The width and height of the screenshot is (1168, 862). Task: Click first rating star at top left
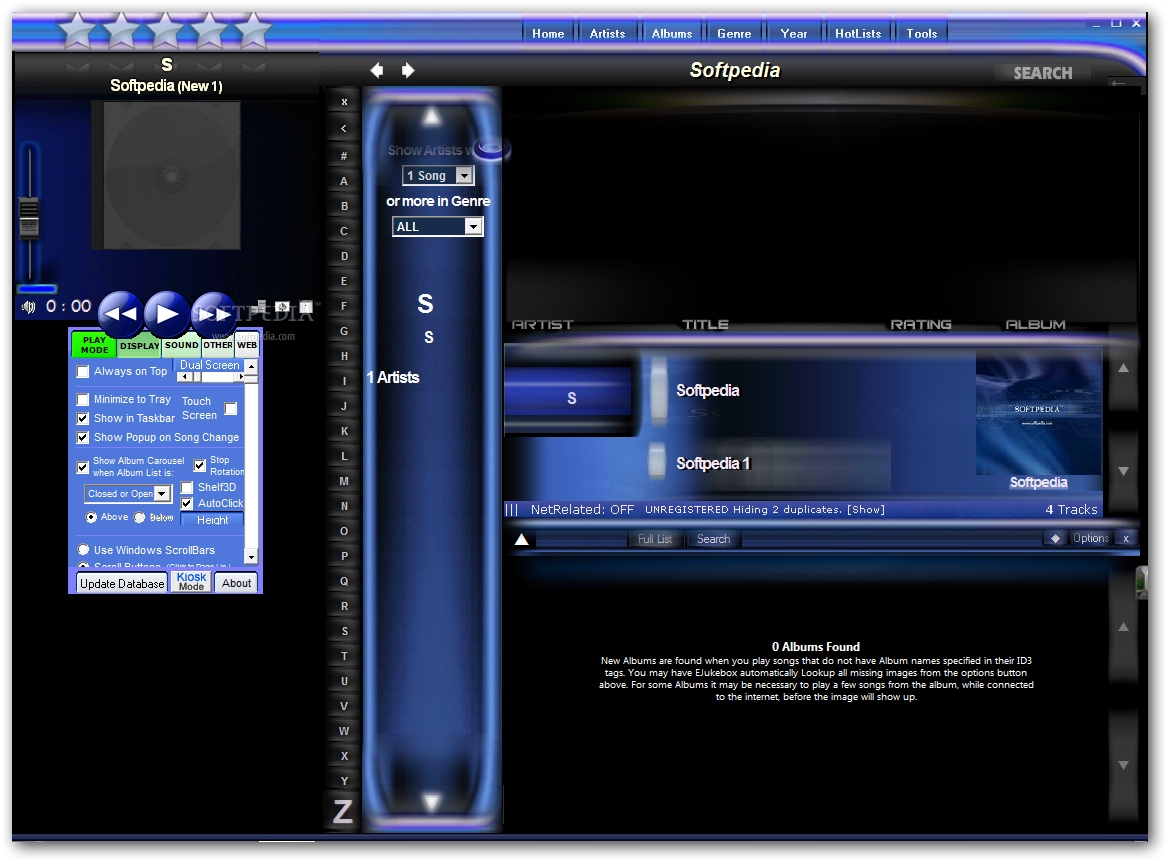click(x=77, y=30)
